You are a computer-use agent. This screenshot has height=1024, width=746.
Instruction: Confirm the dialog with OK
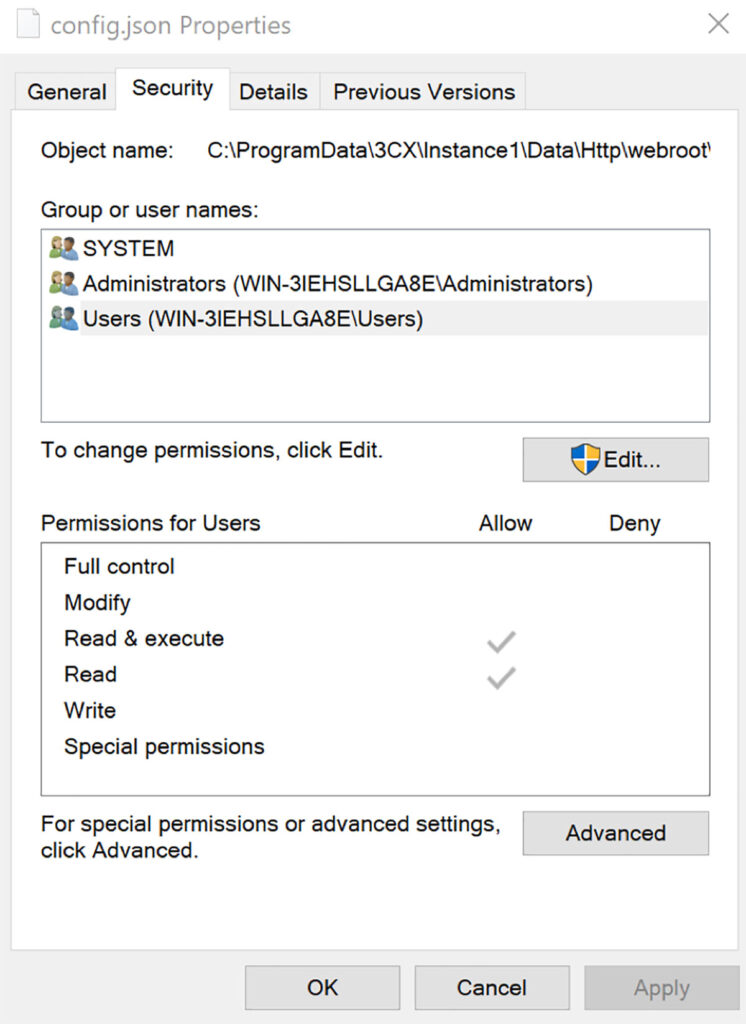[x=322, y=987]
